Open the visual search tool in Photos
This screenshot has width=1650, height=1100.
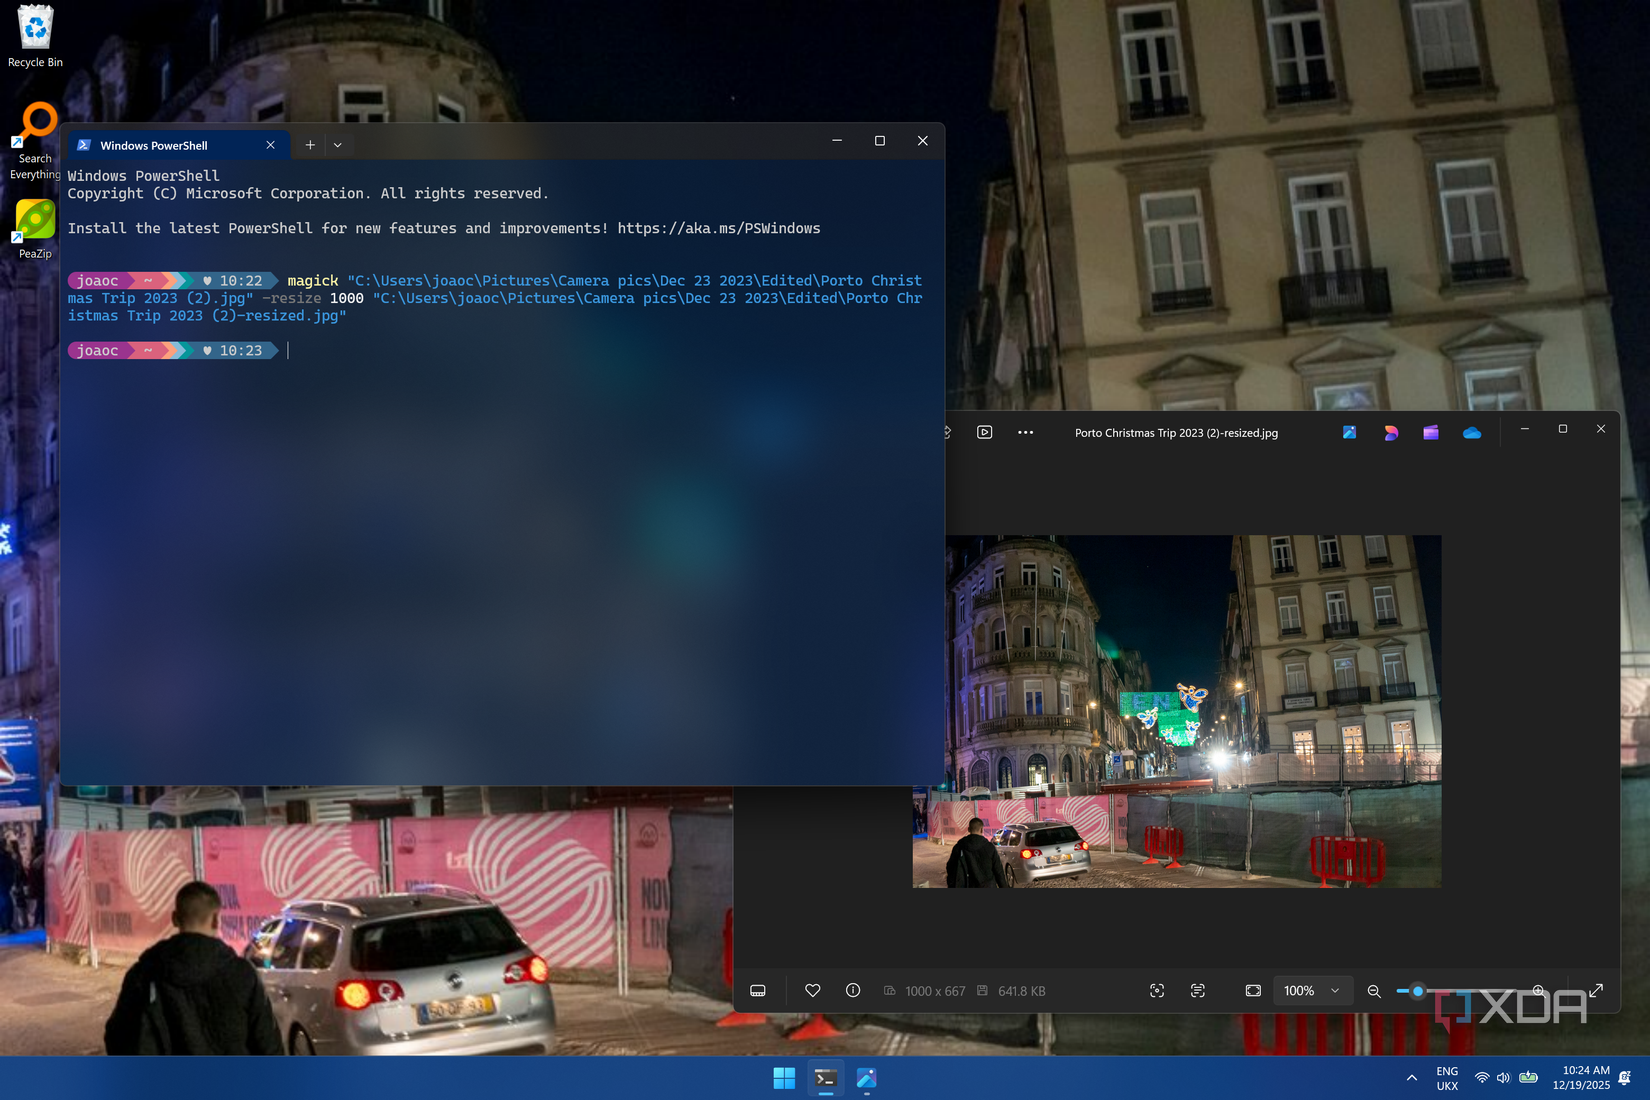click(x=1157, y=990)
